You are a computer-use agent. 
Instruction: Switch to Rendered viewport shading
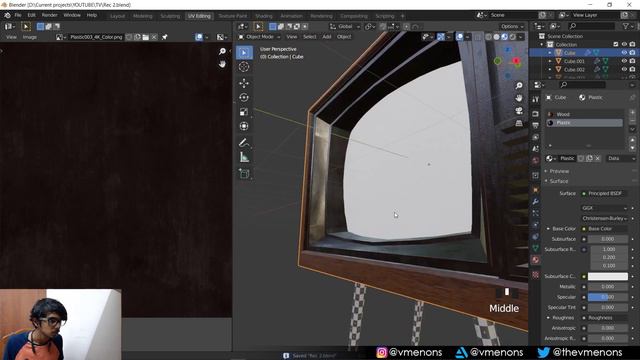tap(512, 37)
